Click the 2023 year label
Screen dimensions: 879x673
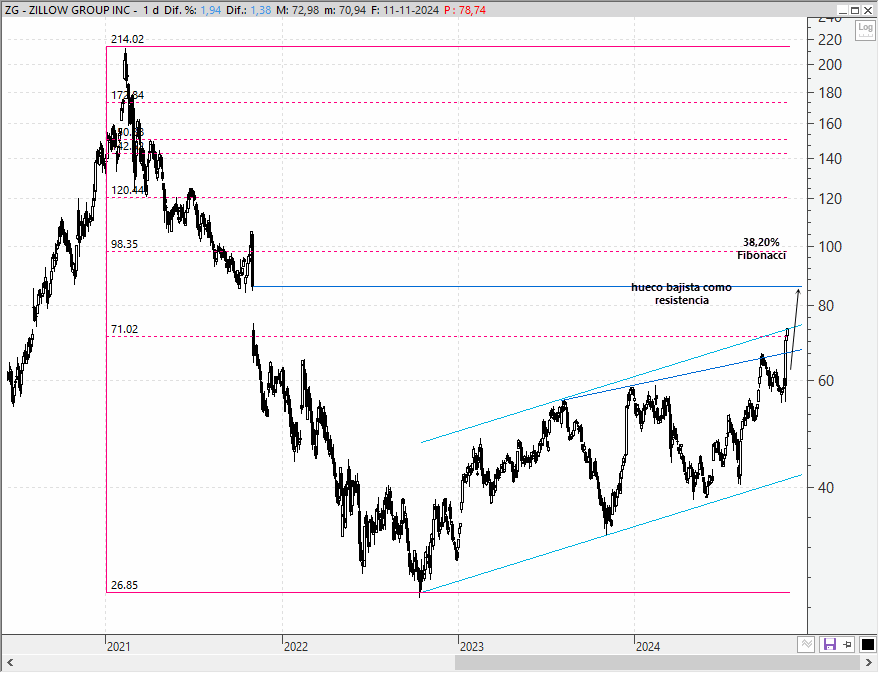[x=471, y=647]
